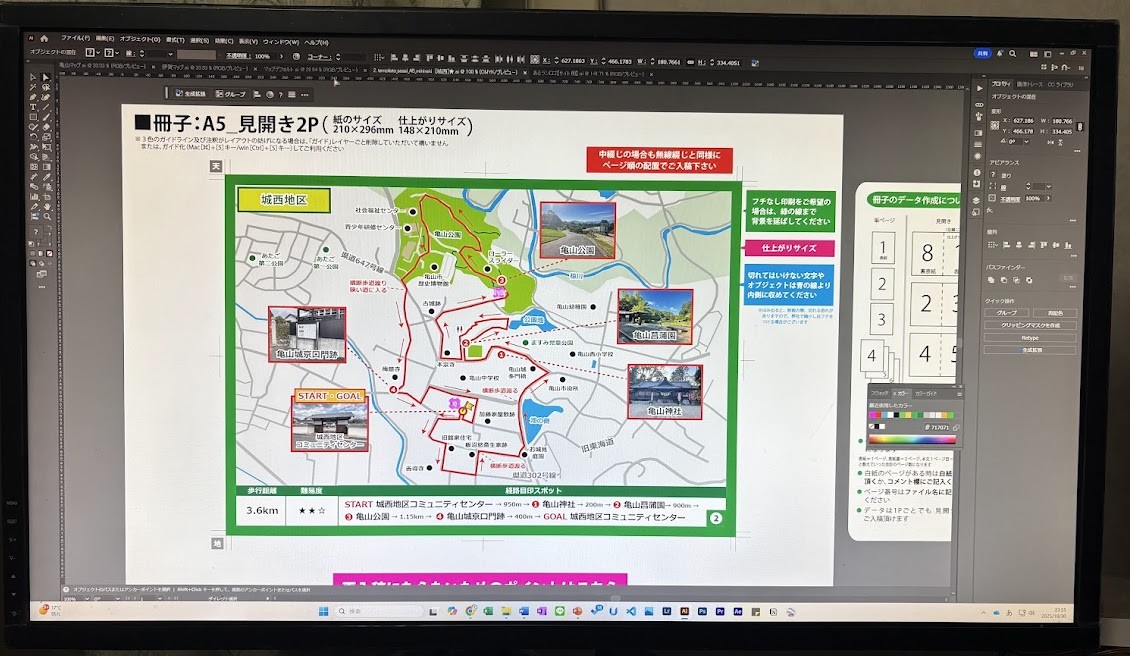Open Photoshop from the Windows taskbar
This screenshot has width=1130, height=656.
coord(703,610)
